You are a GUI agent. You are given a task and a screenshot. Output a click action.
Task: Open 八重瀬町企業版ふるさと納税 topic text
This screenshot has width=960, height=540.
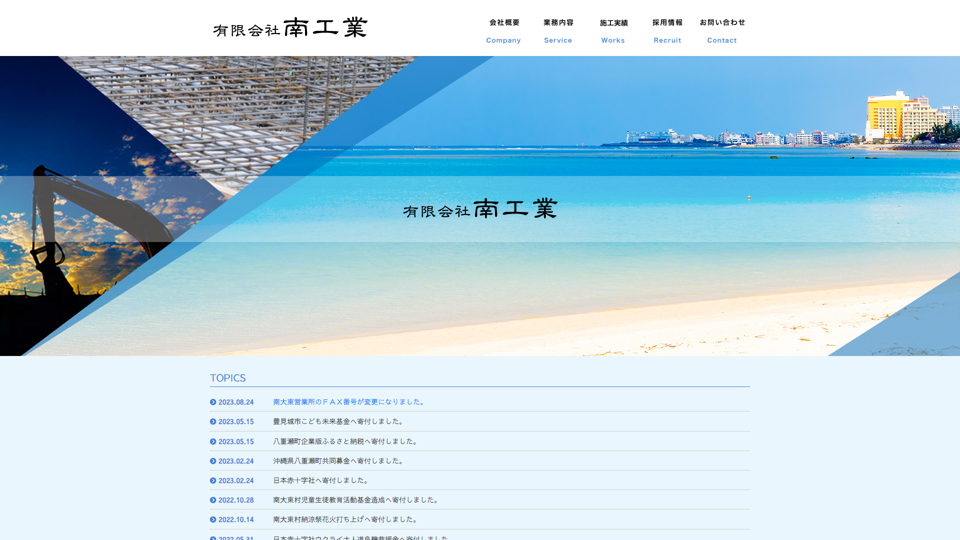[x=345, y=441]
